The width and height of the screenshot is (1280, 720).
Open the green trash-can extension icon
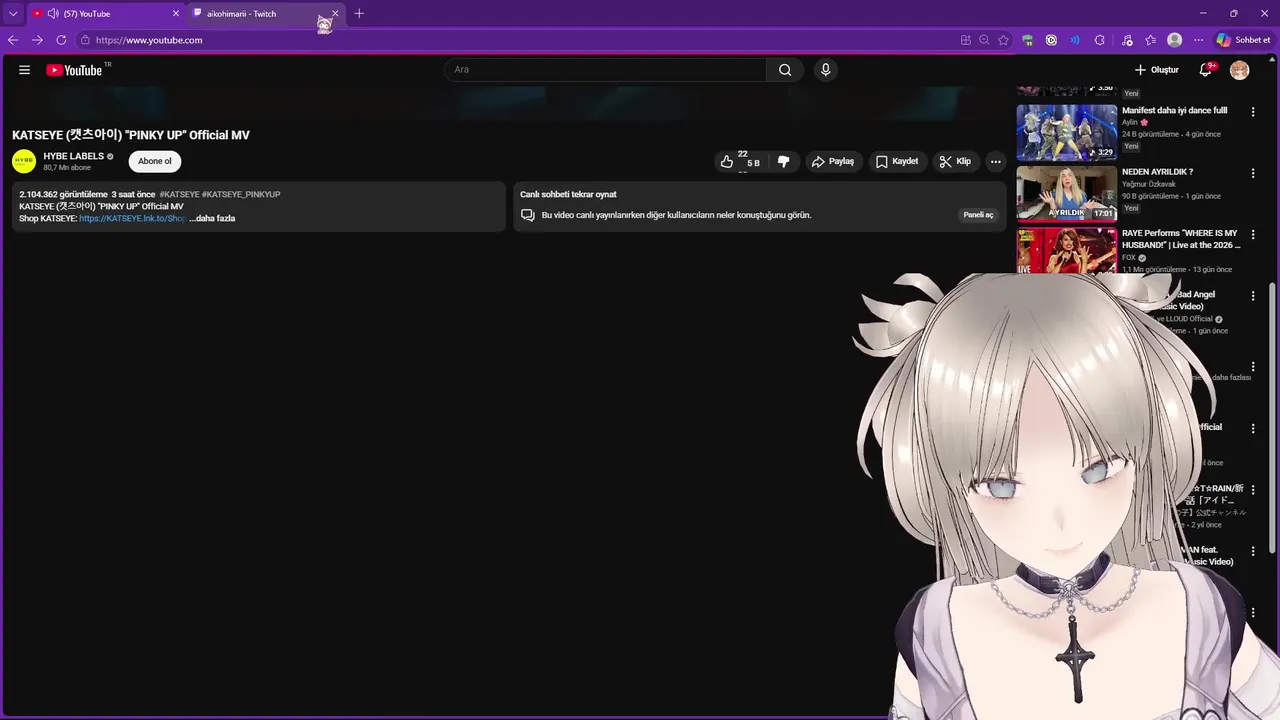pyautogui.click(x=1027, y=40)
